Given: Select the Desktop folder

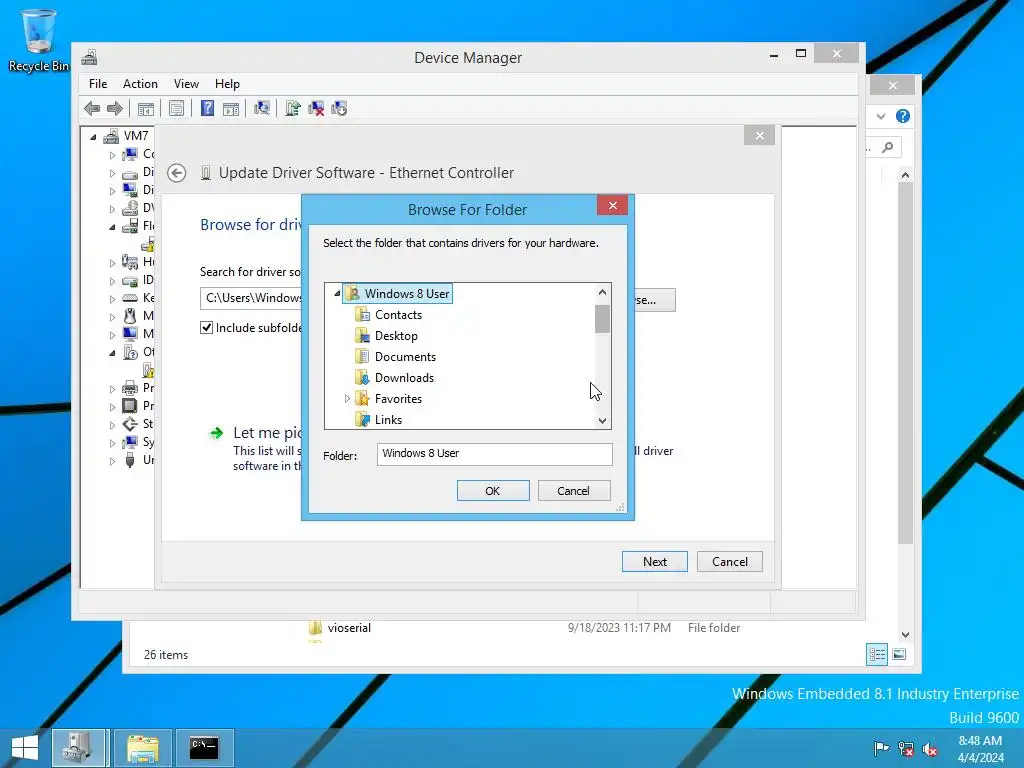Looking at the screenshot, I should coord(396,336).
